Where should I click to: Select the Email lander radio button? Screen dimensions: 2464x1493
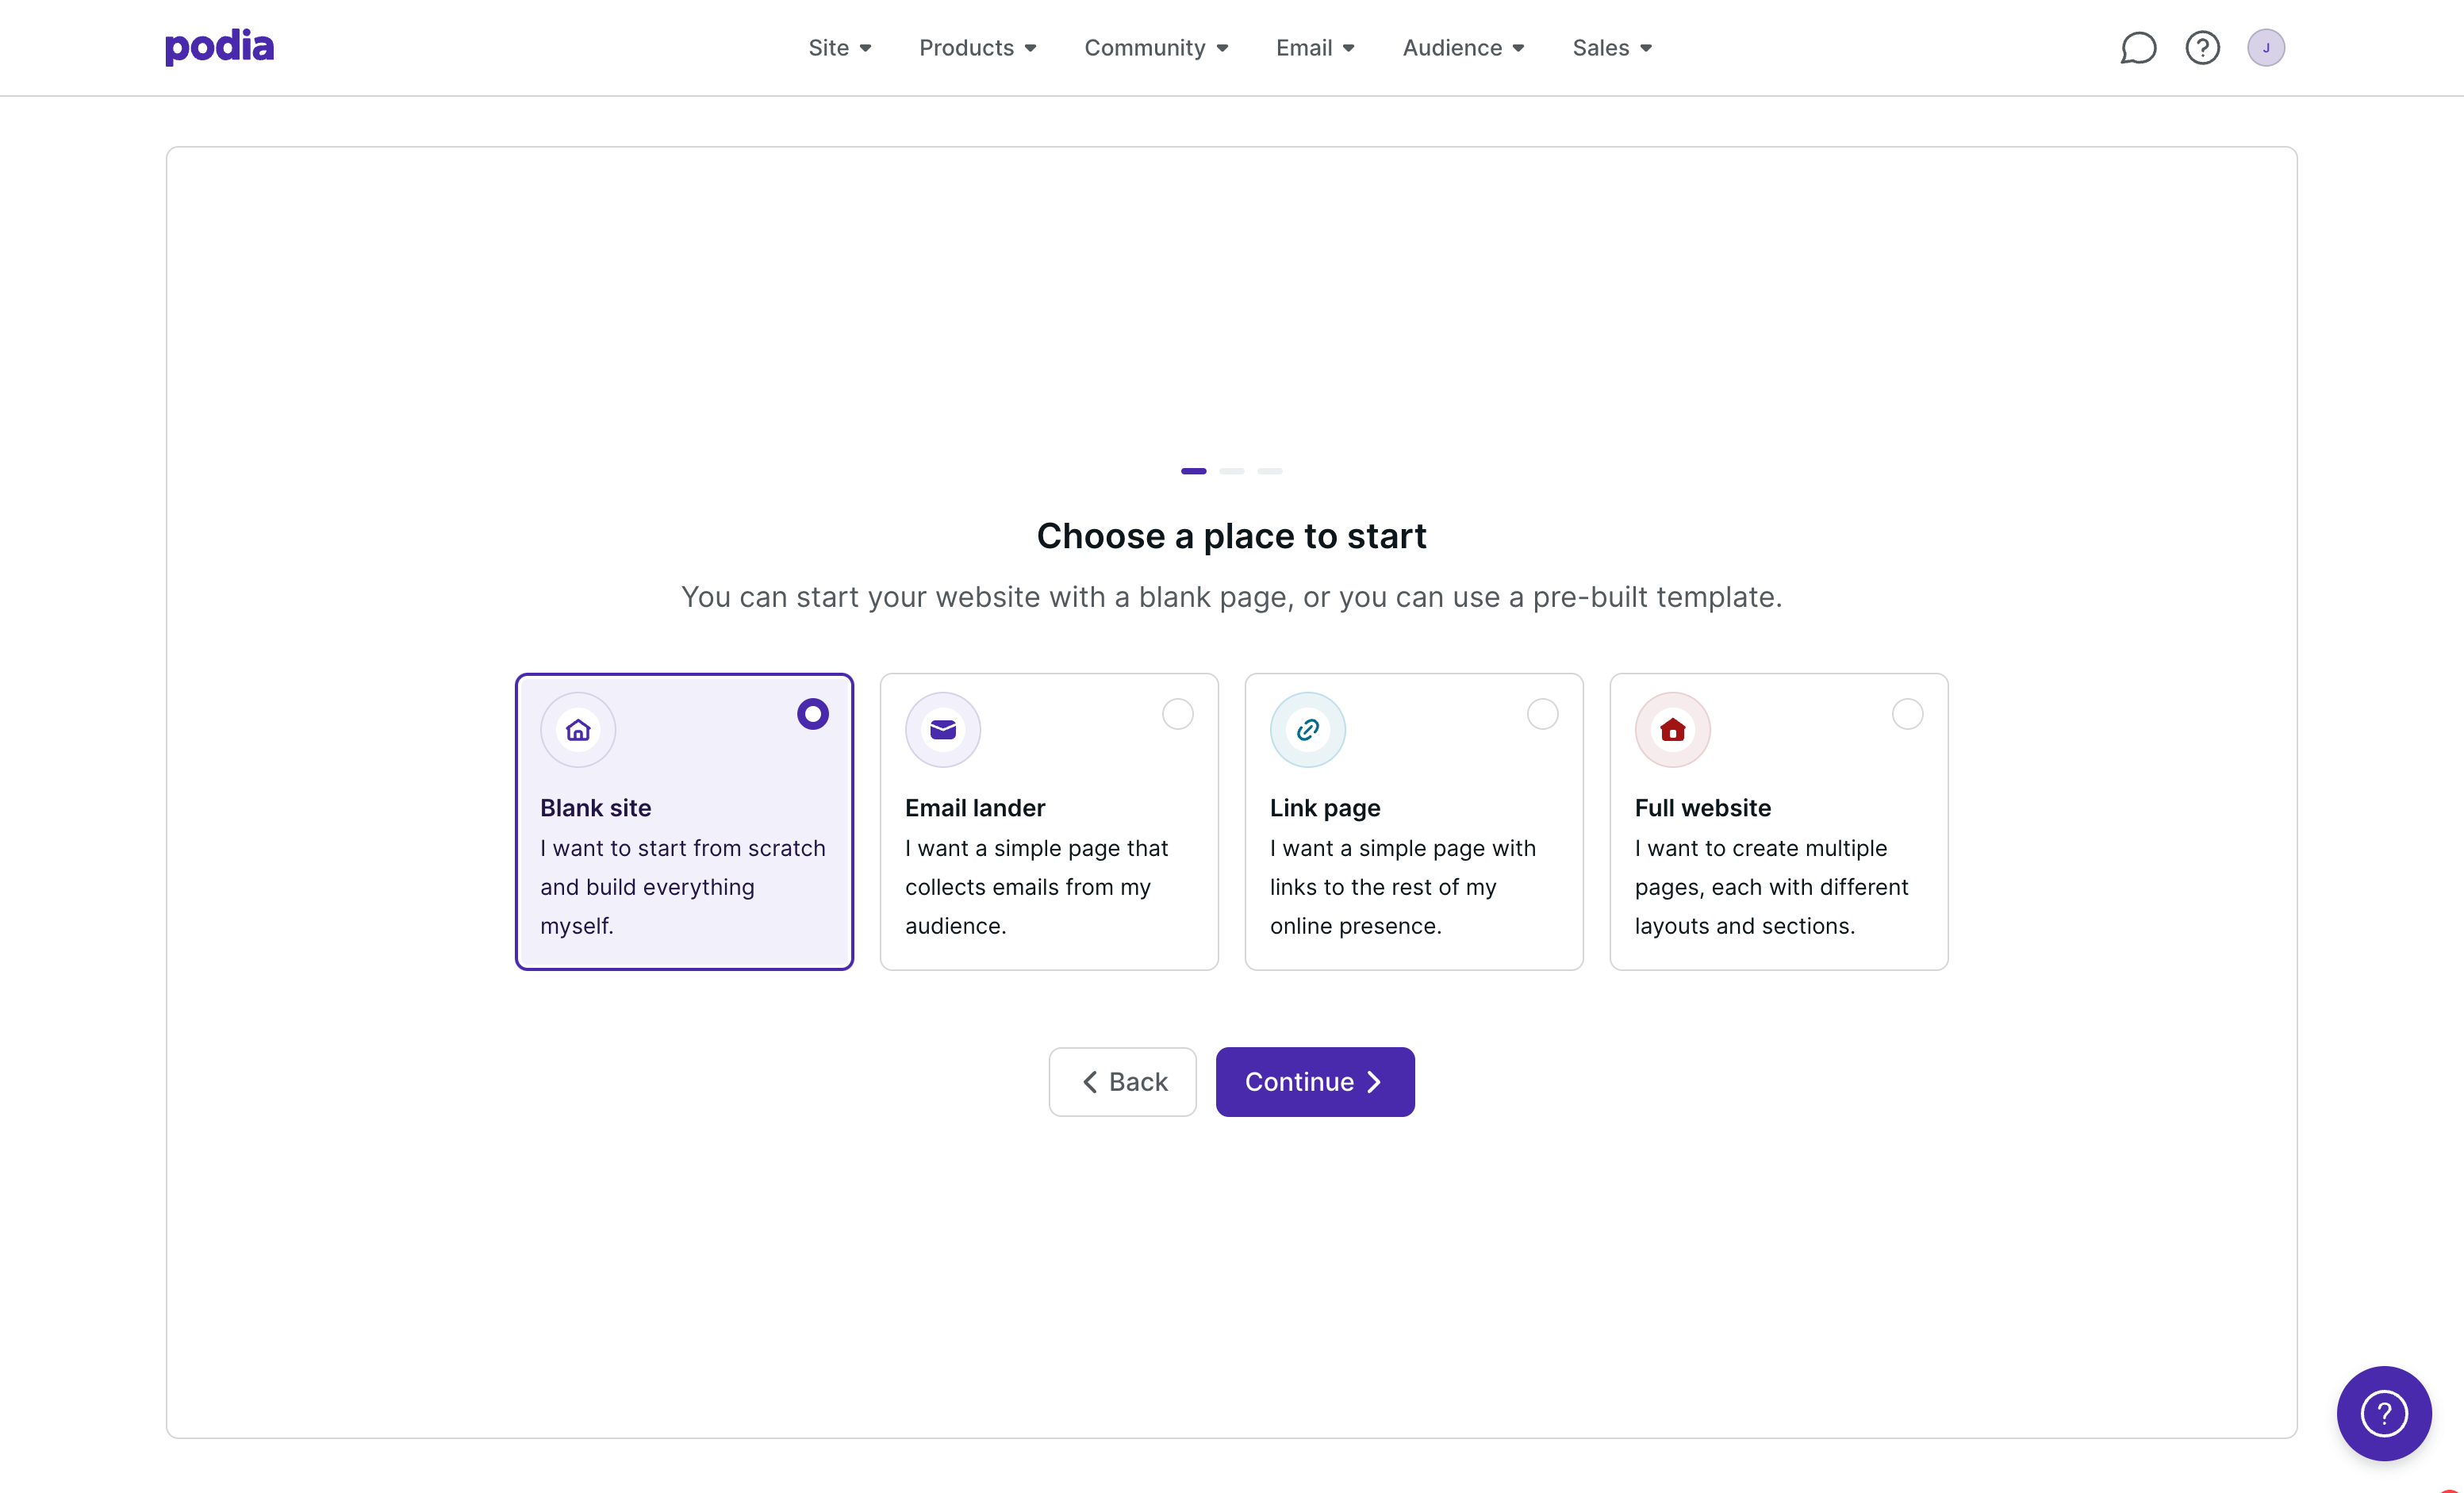click(x=1178, y=714)
